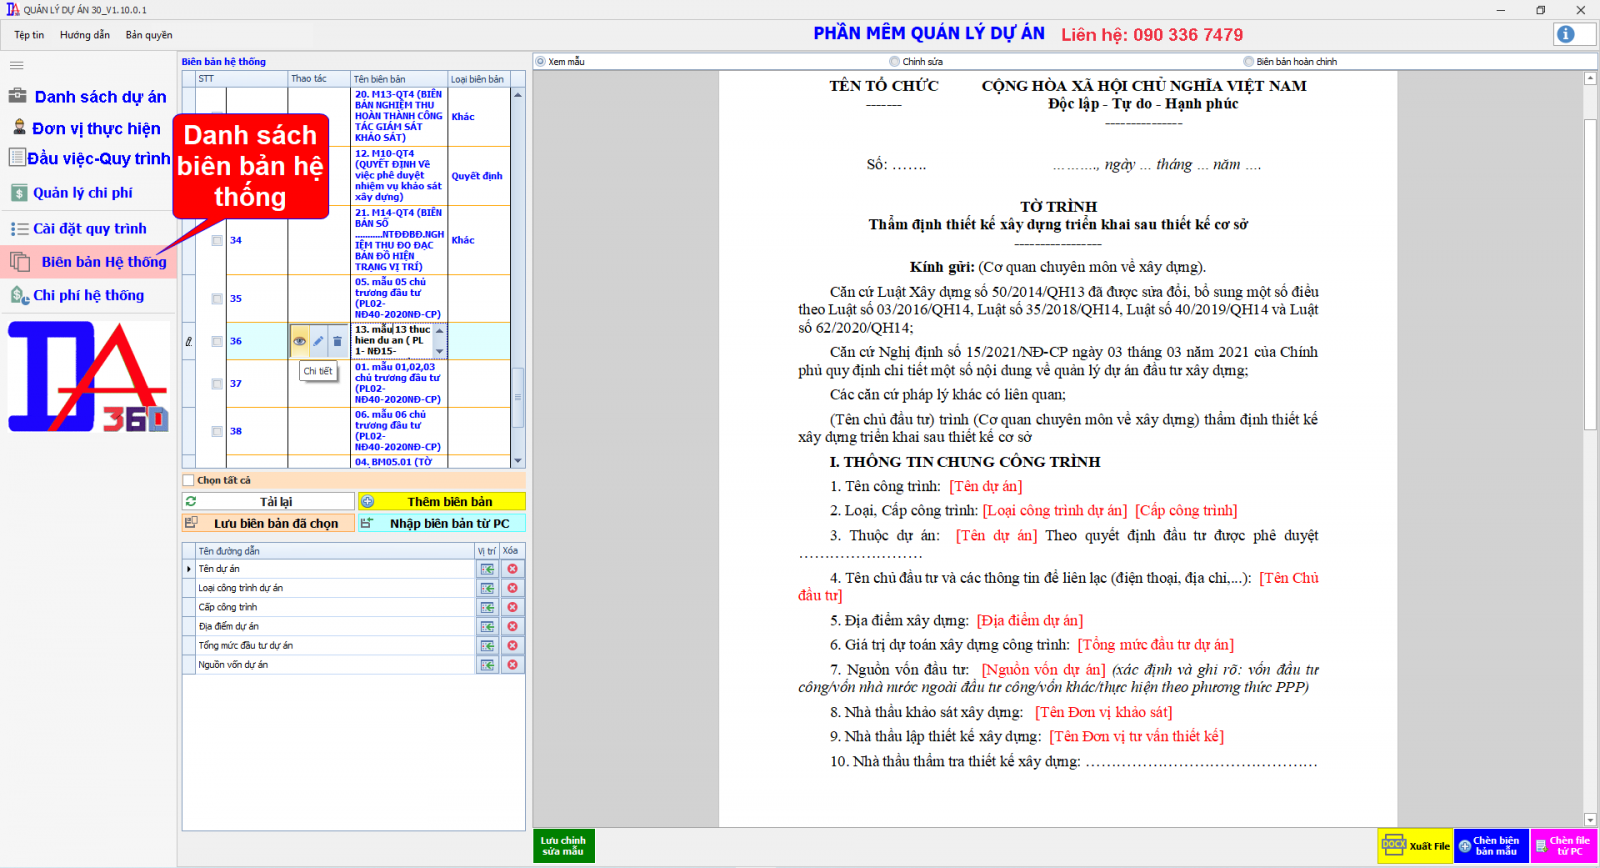Click the insert position icon for Nguồn vốn dự án
Viewport: 1600px width, 868px height.
(x=487, y=665)
